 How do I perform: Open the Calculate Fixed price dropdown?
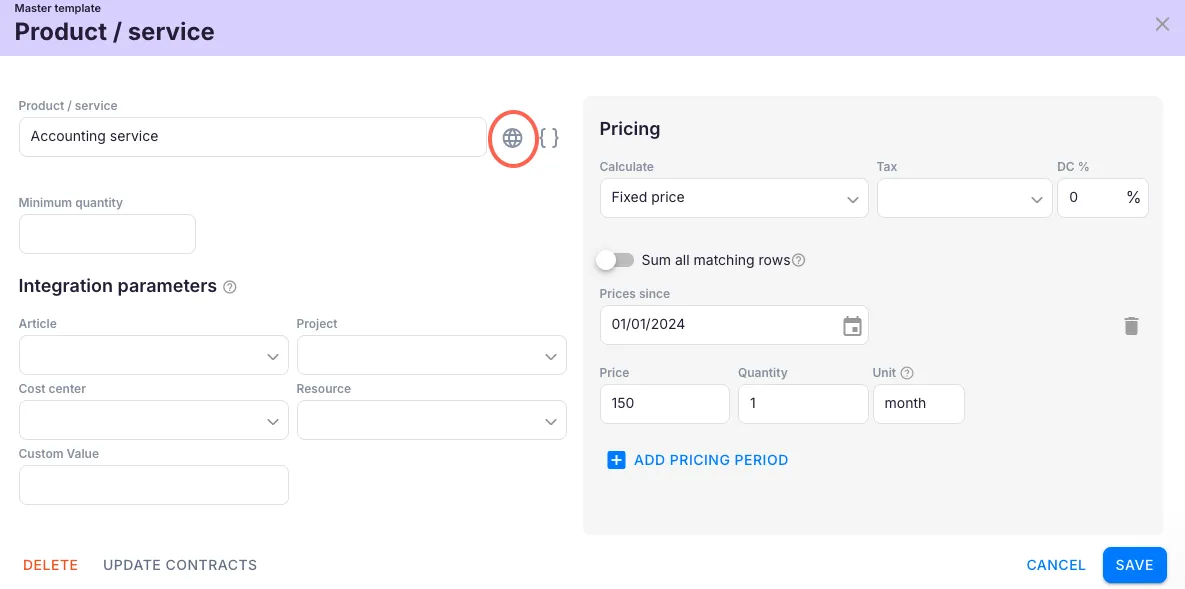(733, 198)
